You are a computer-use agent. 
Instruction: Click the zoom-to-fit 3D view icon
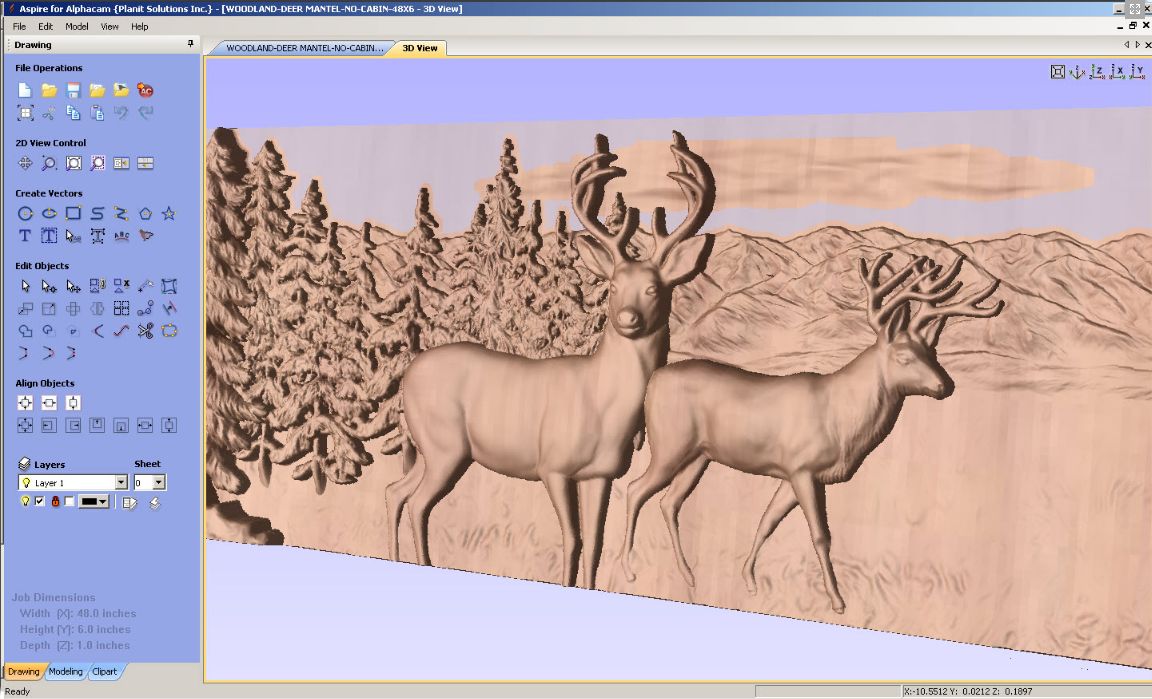tap(1057, 71)
